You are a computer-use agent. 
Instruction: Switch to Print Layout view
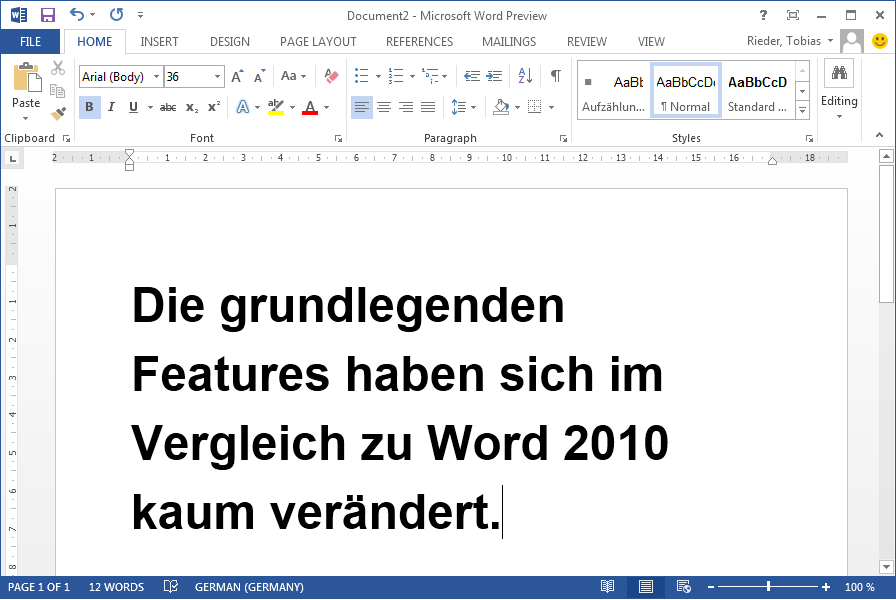coord(646,587)
